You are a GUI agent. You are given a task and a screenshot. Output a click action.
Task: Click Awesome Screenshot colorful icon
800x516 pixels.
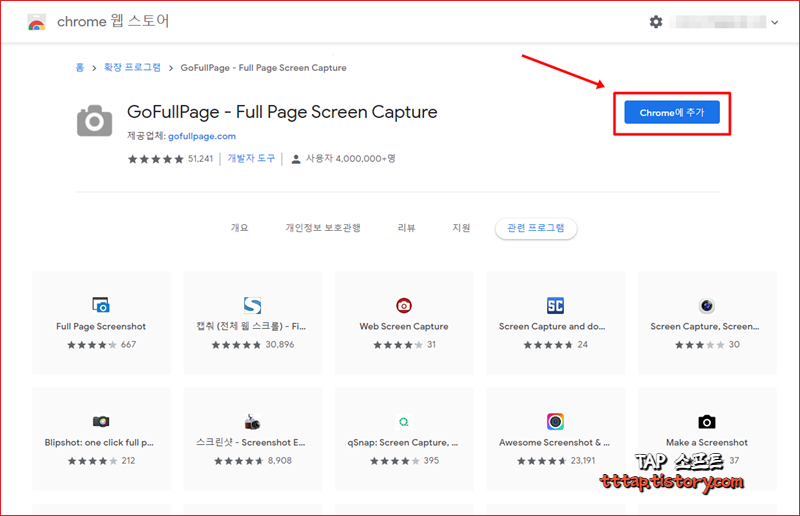pyautogui.click(x=555, y=422)
